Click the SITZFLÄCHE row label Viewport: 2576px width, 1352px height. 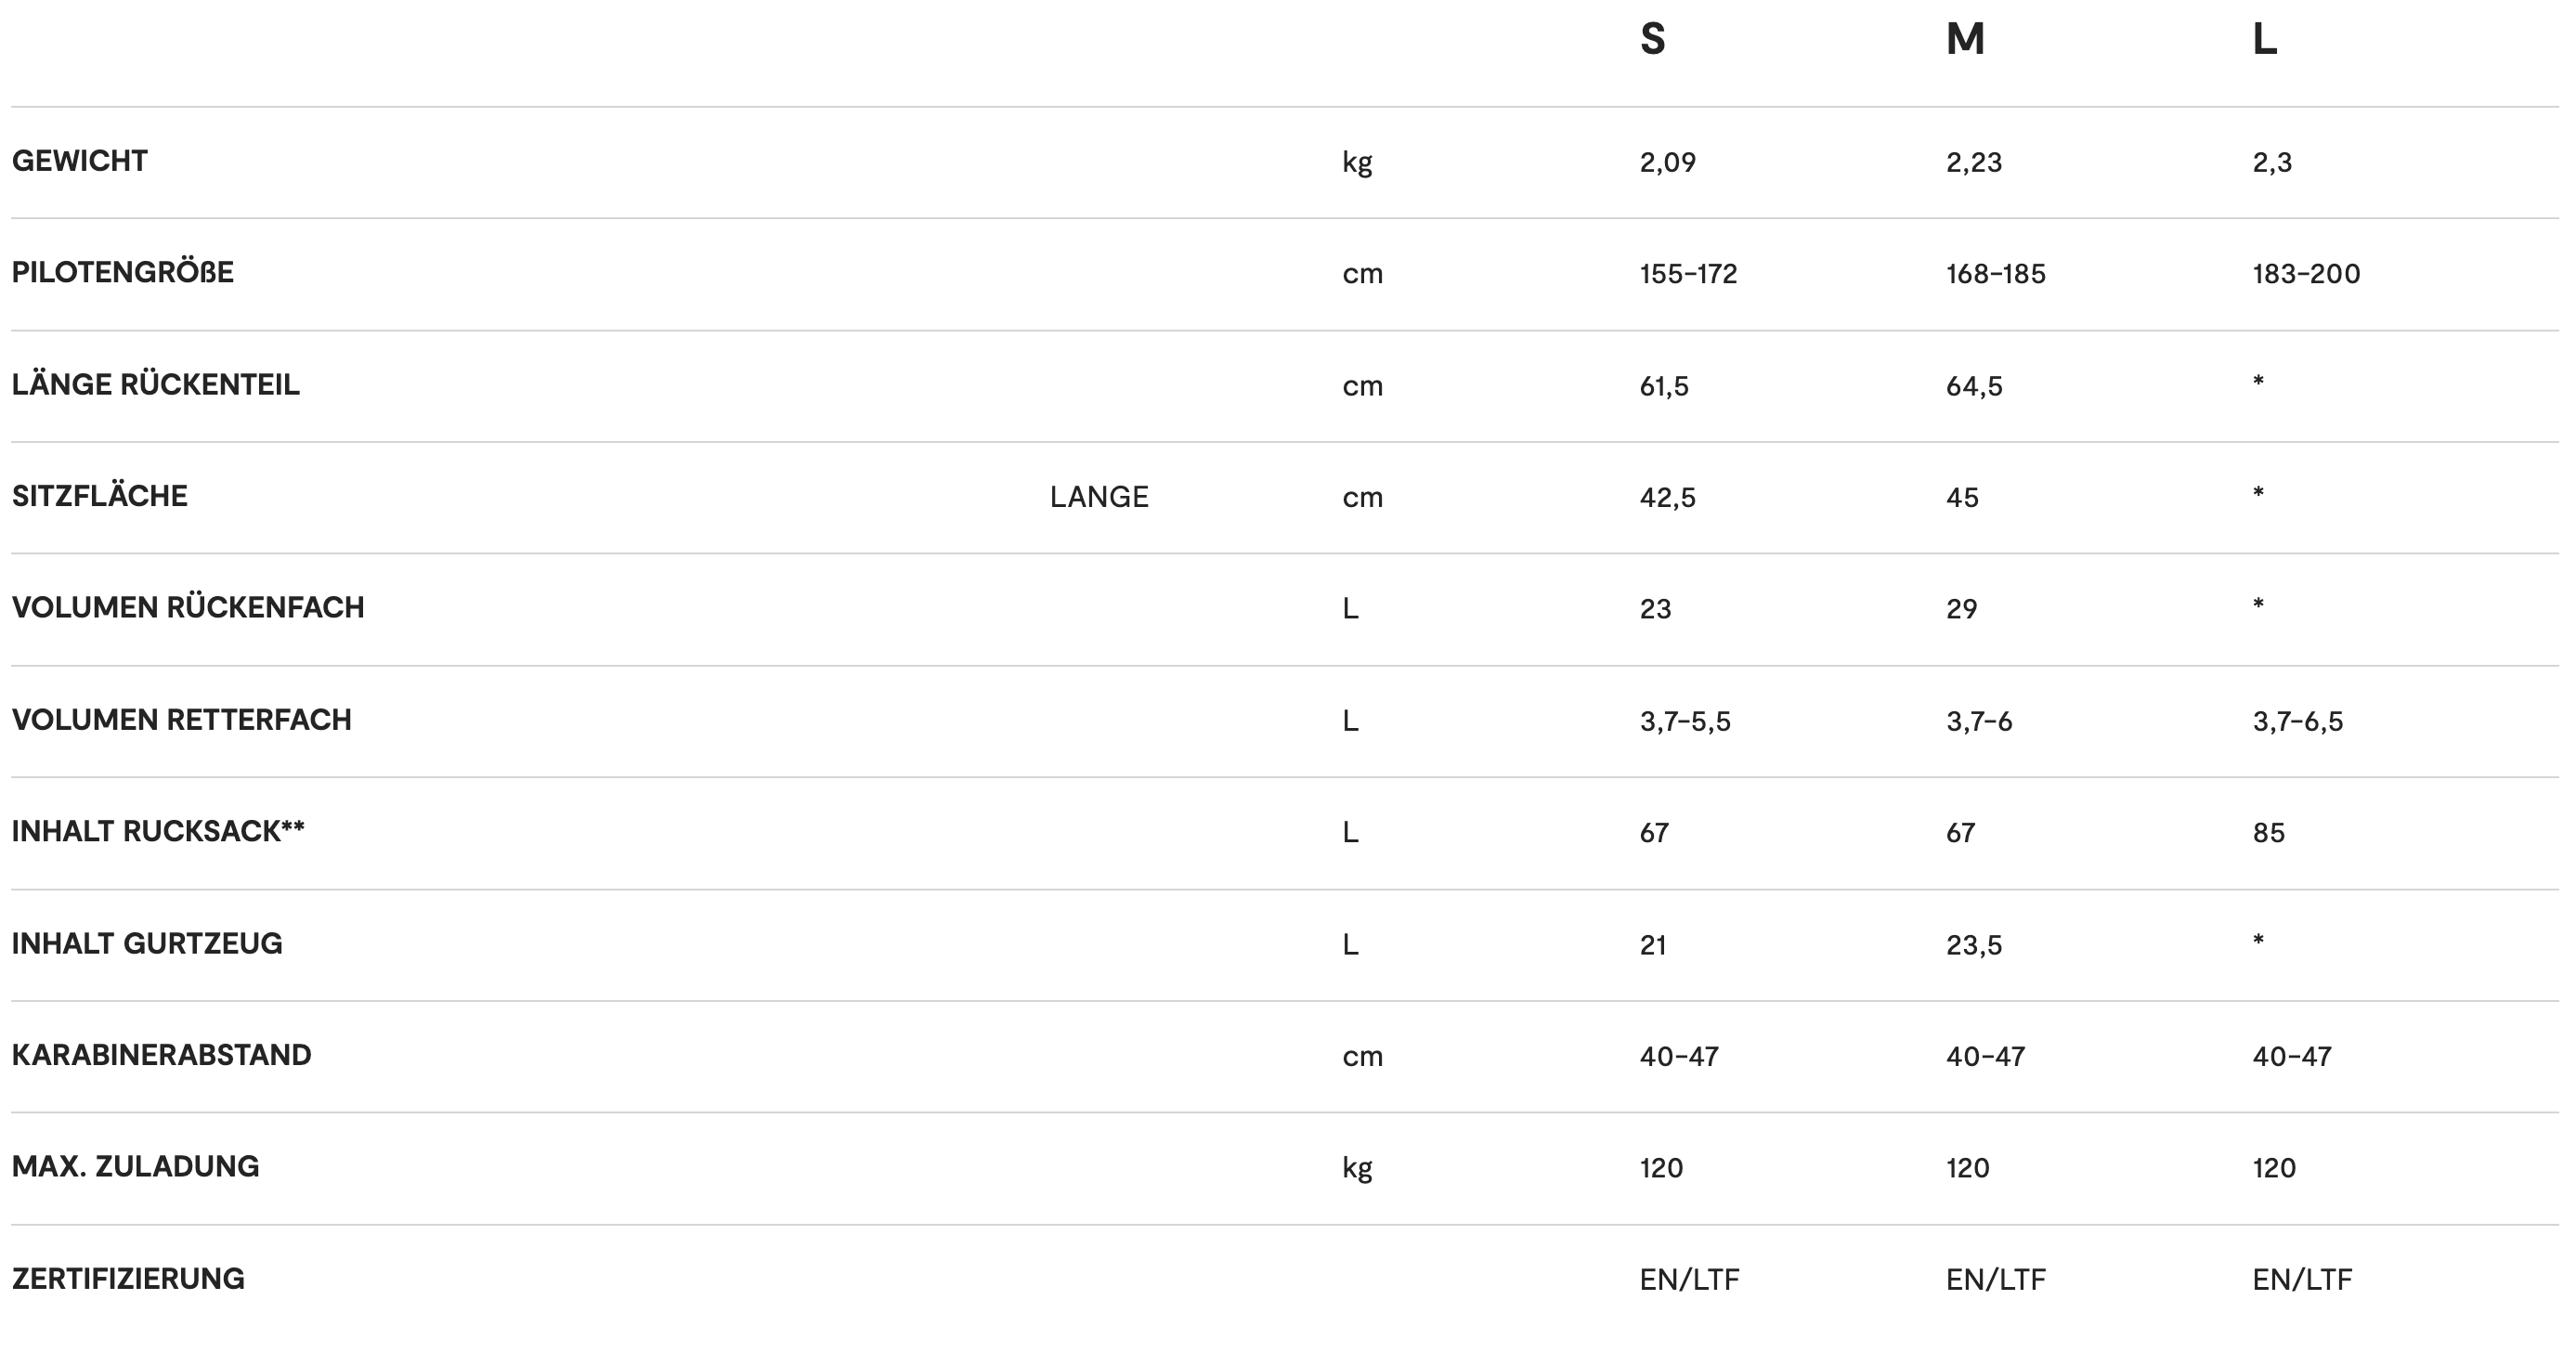[x=100, y=496]
